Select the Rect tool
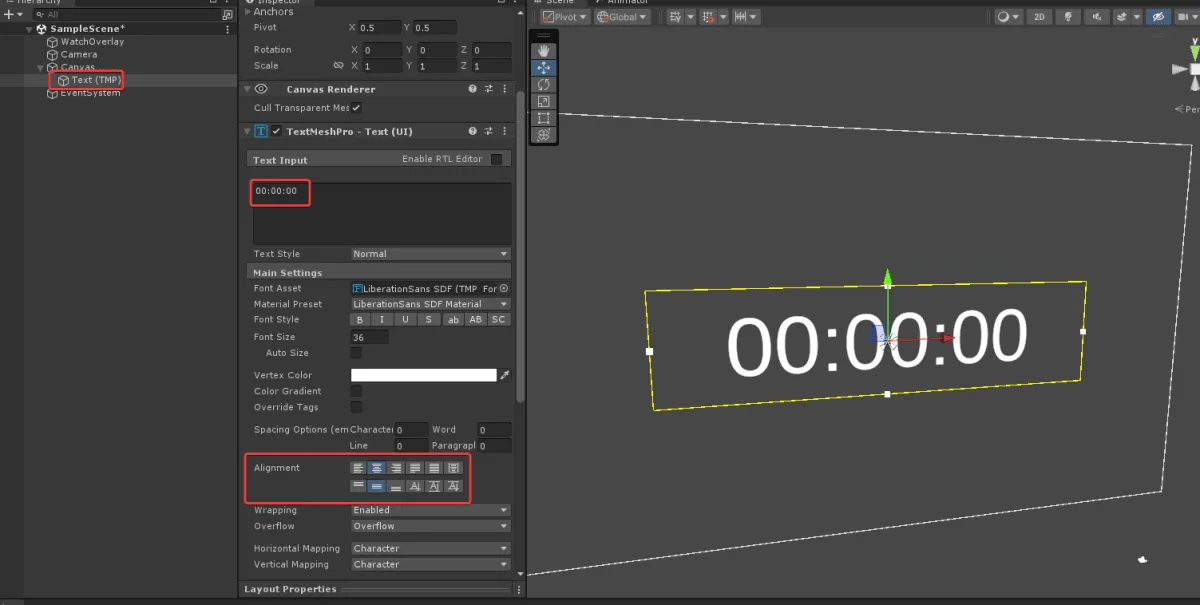1200x605 pixels. [x=544, y=118]
